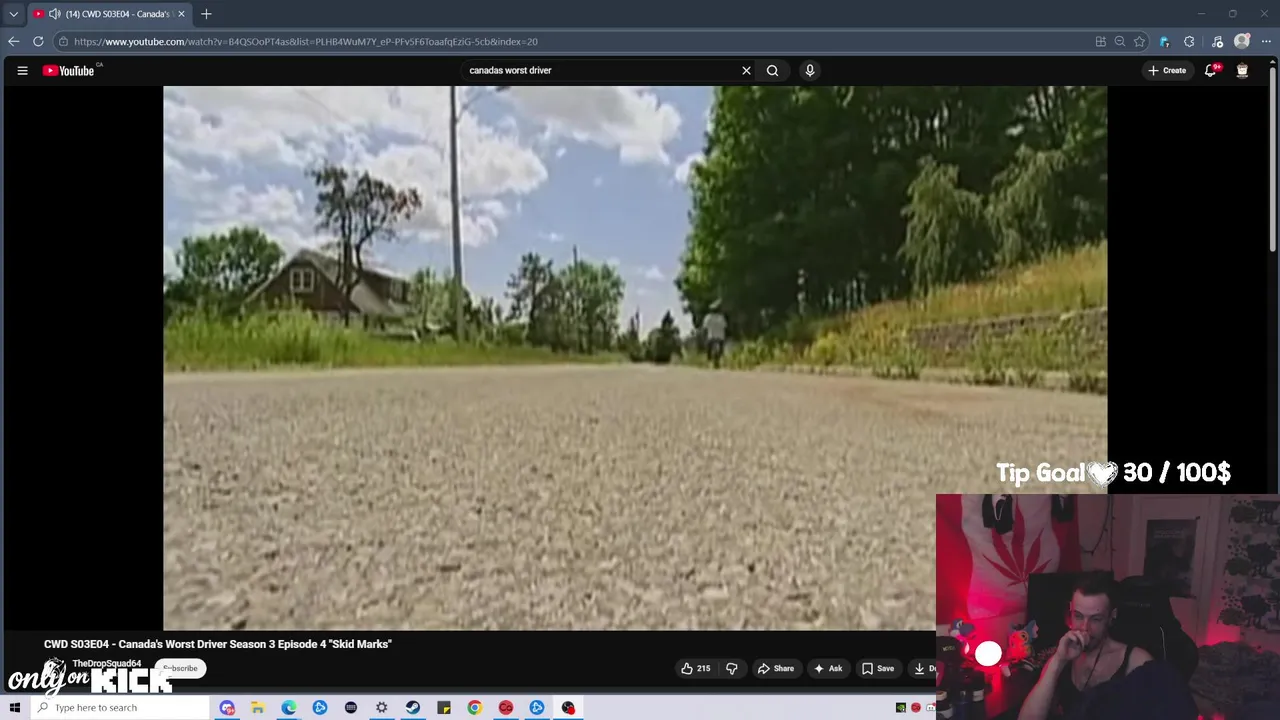View site info lock icon

[x=63, y=41]
